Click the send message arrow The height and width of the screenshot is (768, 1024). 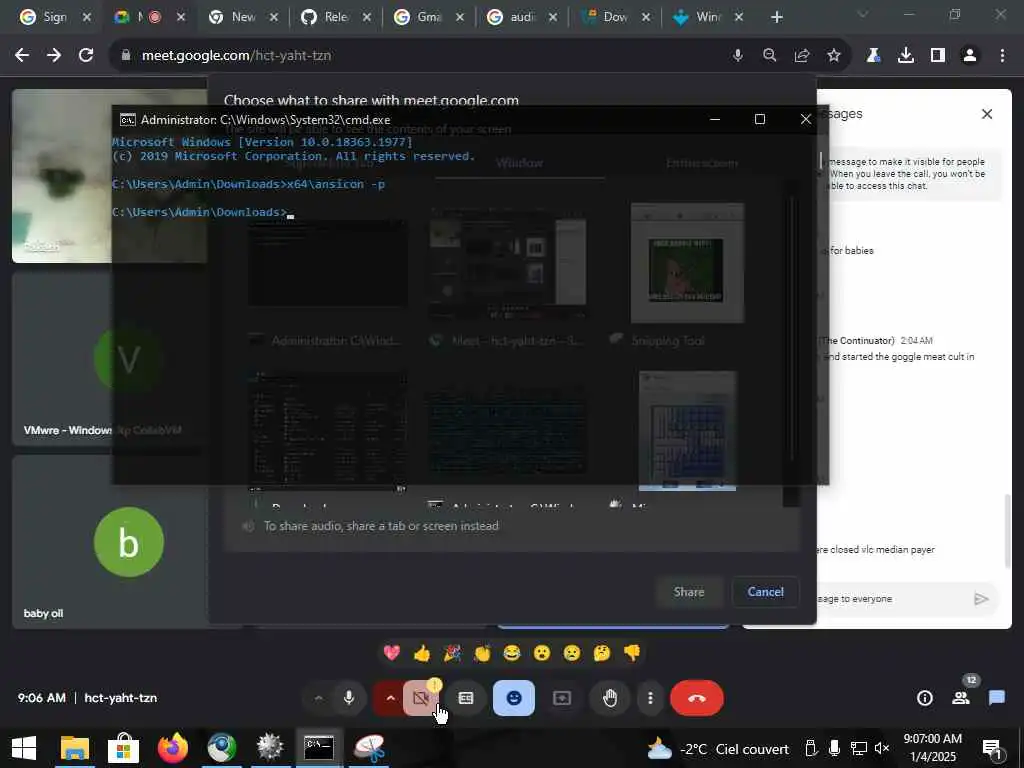[981, 599]
